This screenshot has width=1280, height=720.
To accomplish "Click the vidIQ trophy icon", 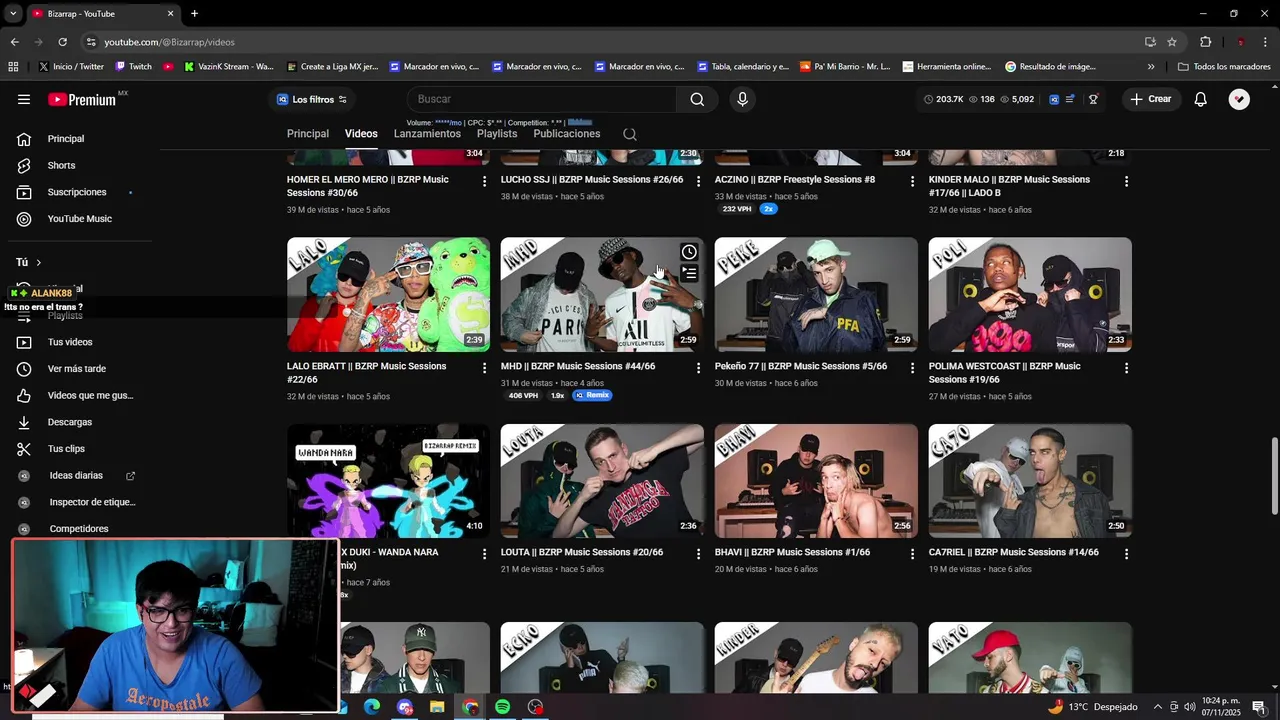I will [1094, 99].
